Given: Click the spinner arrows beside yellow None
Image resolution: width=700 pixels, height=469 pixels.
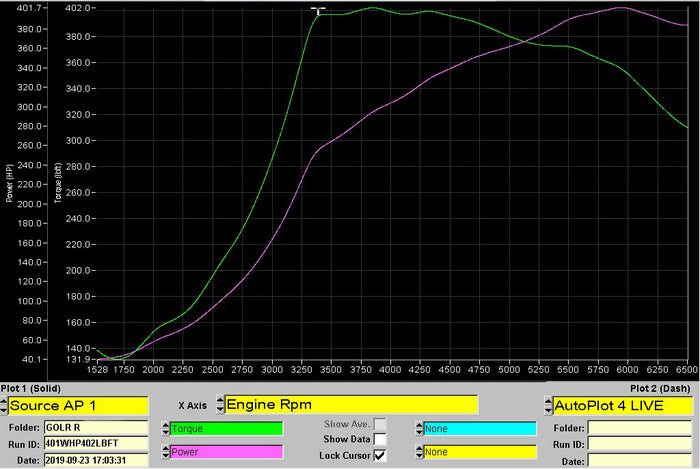Looking at the screenshot, I should coord(418,452).
